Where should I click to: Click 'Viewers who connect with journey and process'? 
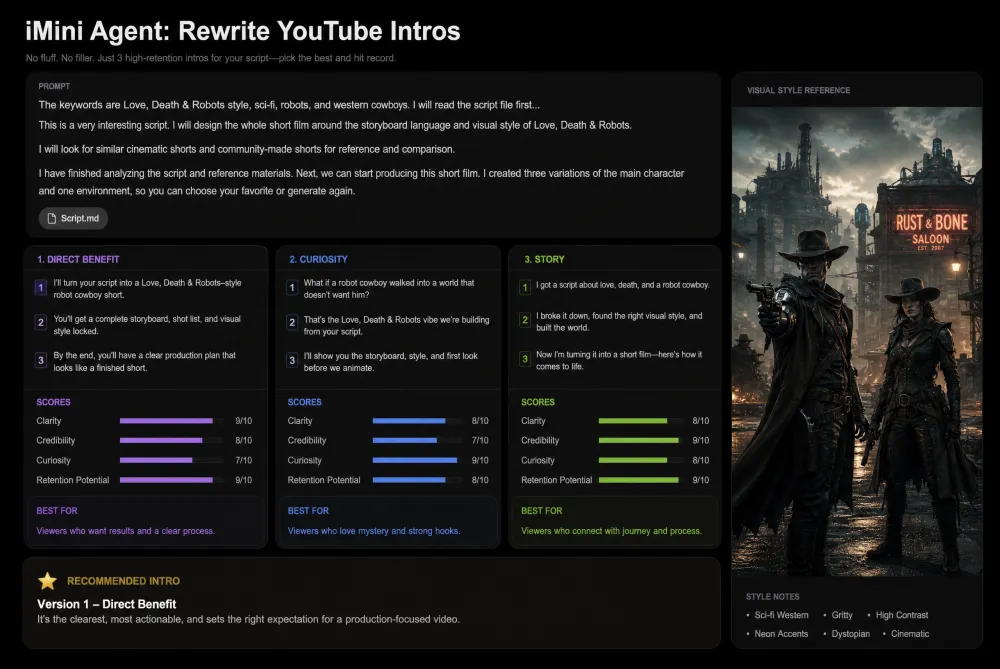[x=611, y=531]
